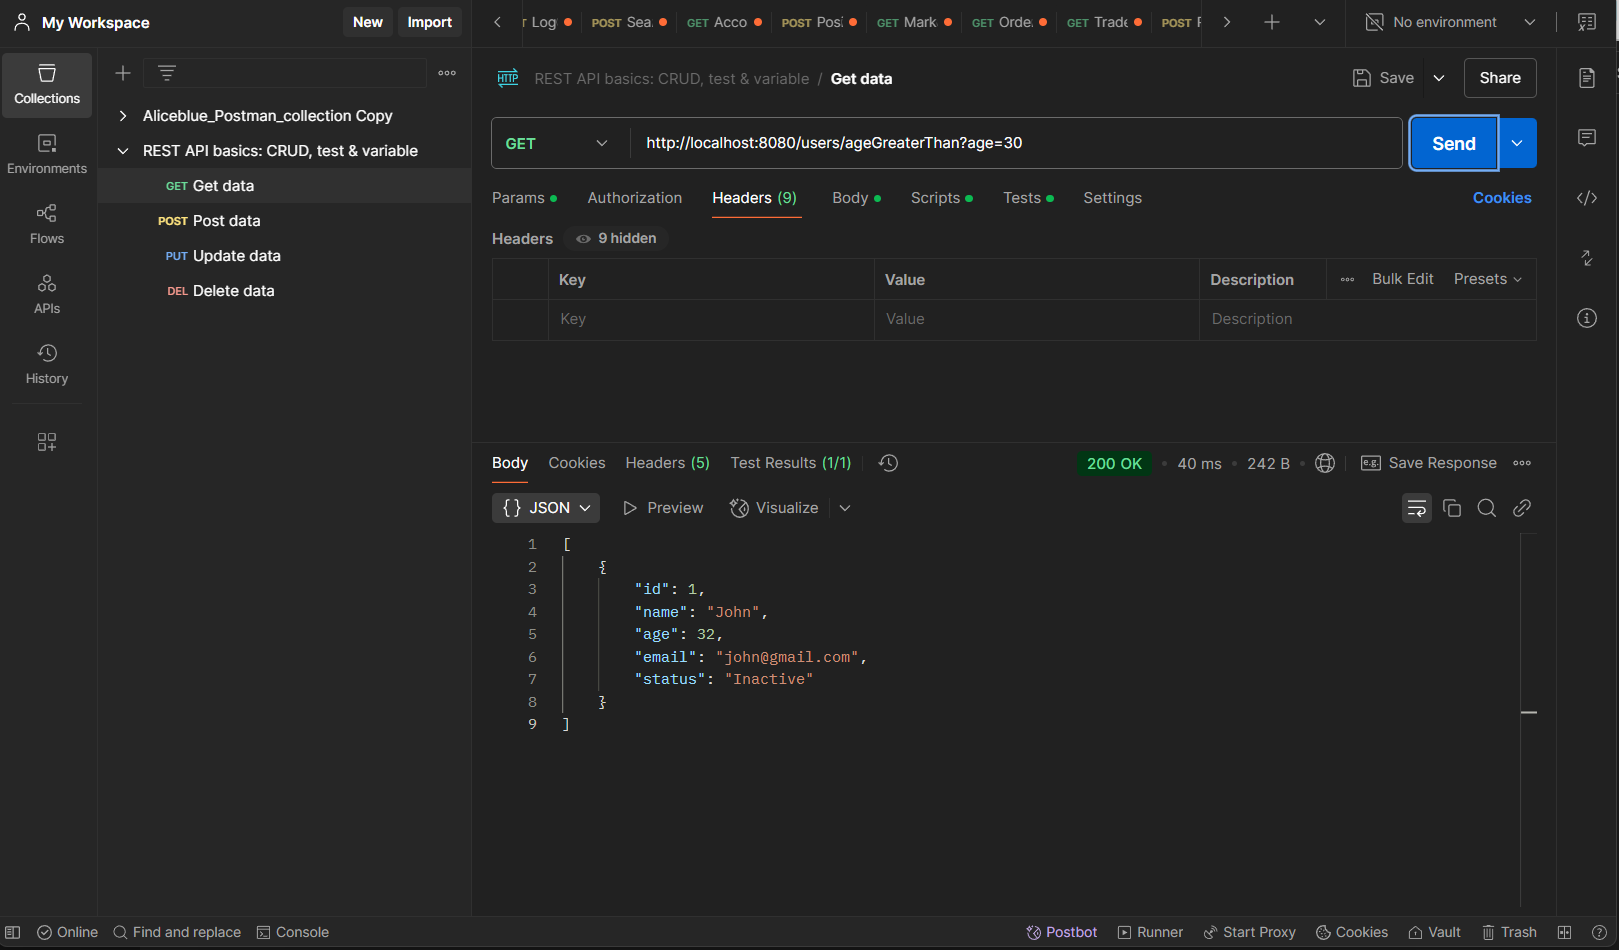The height and width of the screenshot is (950, 1619).
Task: Open the request info icon in right sidebar
Action: pos(1587,318)
